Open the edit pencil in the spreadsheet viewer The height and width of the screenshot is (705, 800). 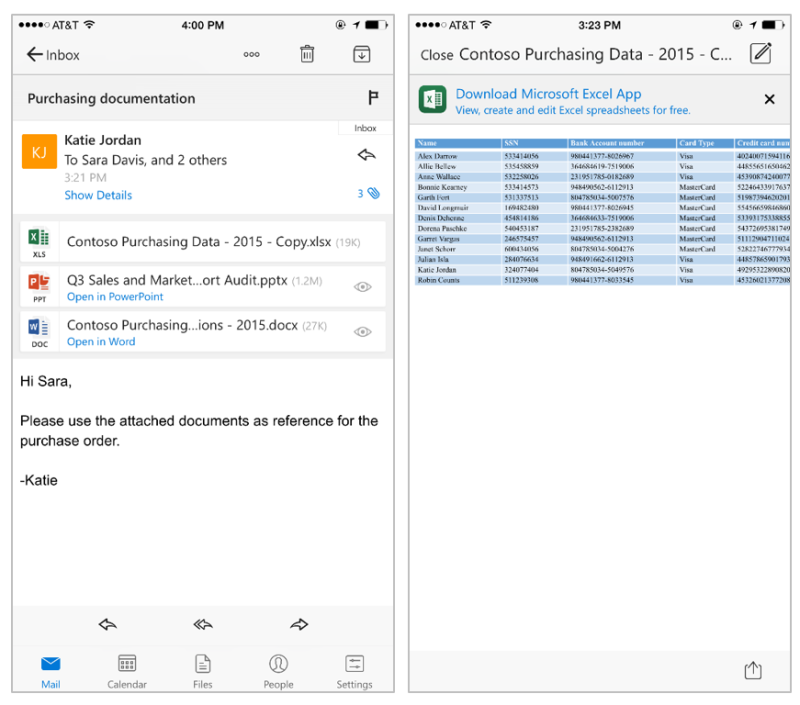(x=761, y=54)
